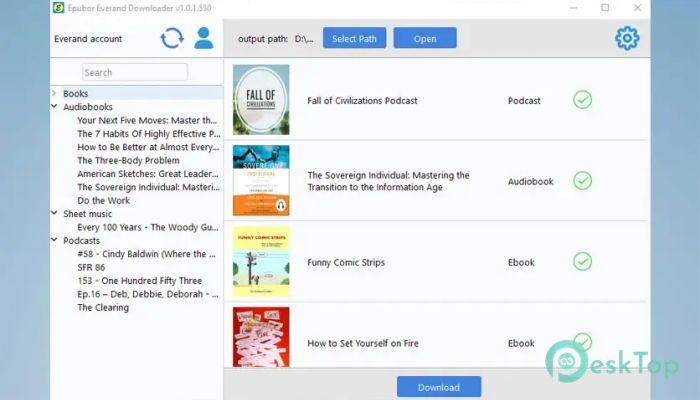Click the Funny Comic Strips cover thumbnail
Viewport: 700px width, 400px height.
click(261, 262)
